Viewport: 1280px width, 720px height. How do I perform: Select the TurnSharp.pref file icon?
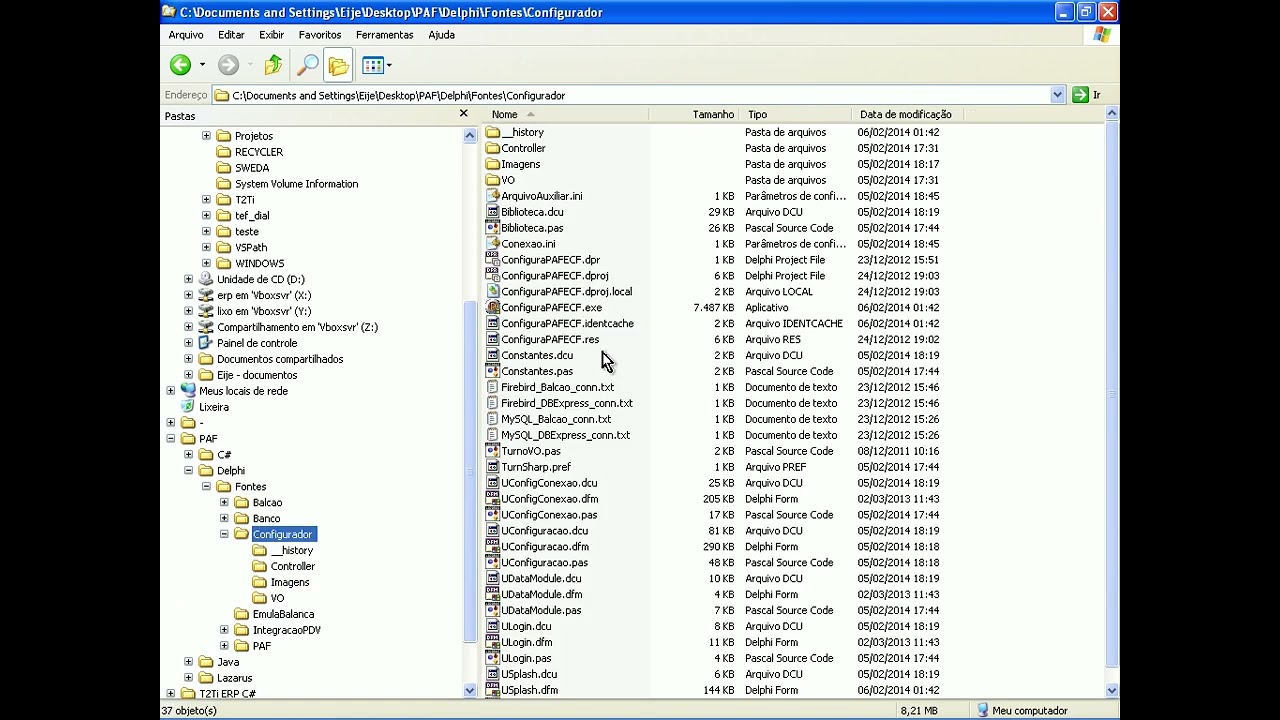(x=492, y=467)
